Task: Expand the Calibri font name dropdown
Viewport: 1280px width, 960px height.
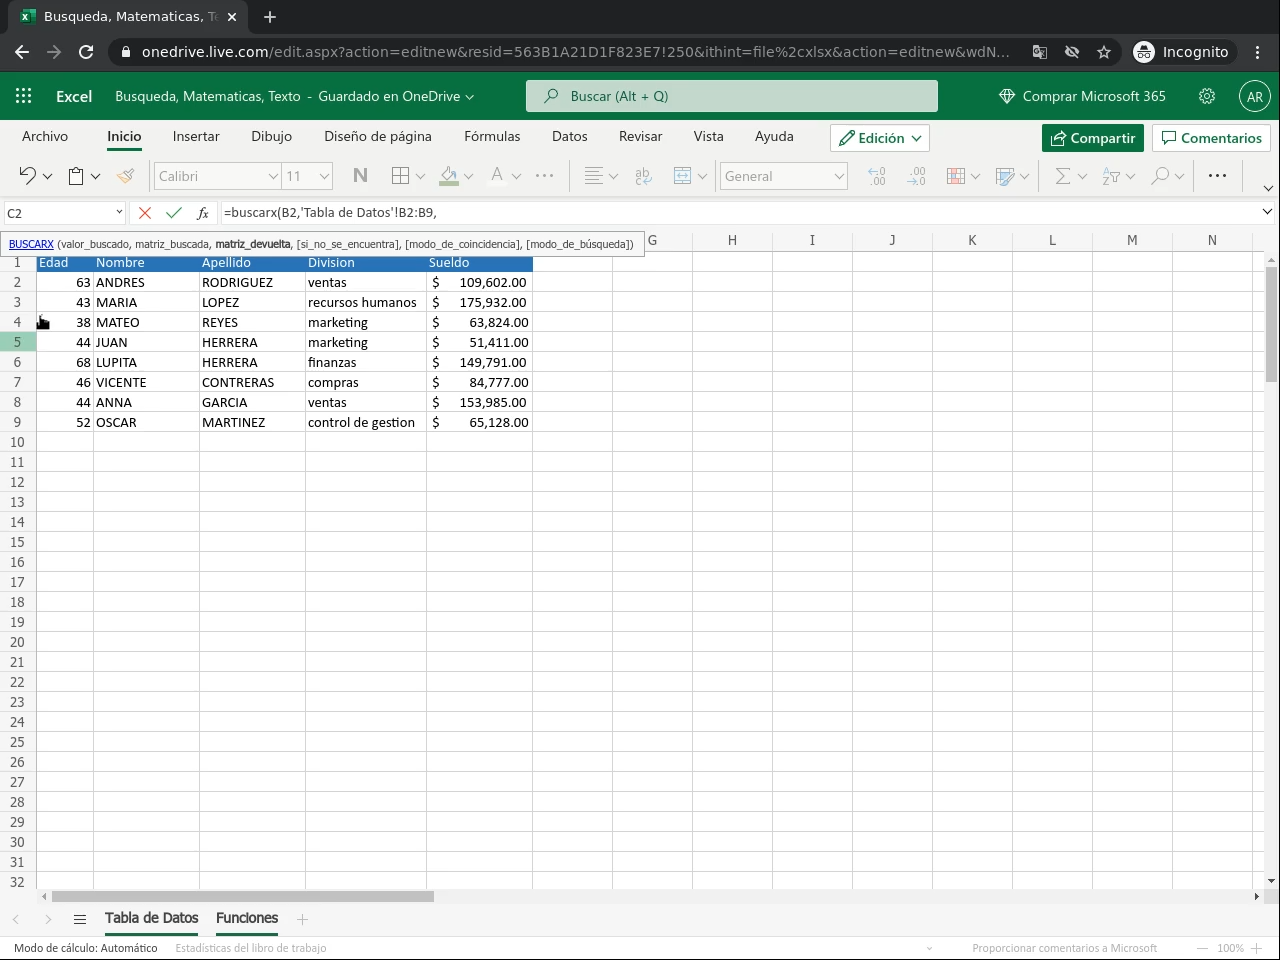Action: tap(272, 176)
